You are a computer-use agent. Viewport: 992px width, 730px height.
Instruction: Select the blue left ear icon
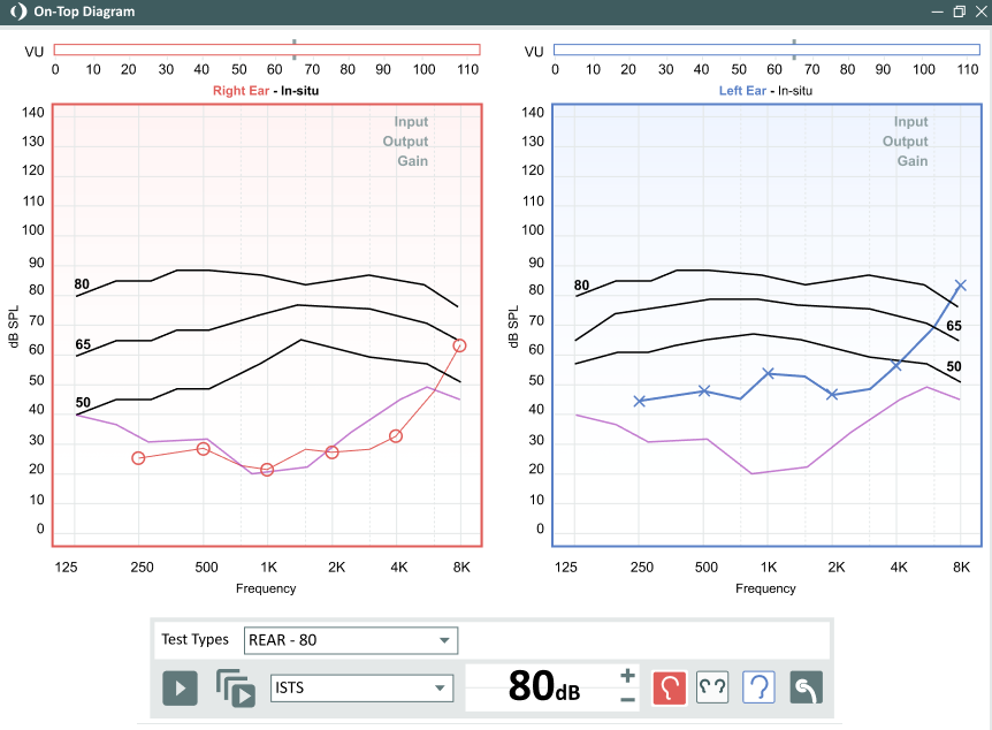pos(759,688)
